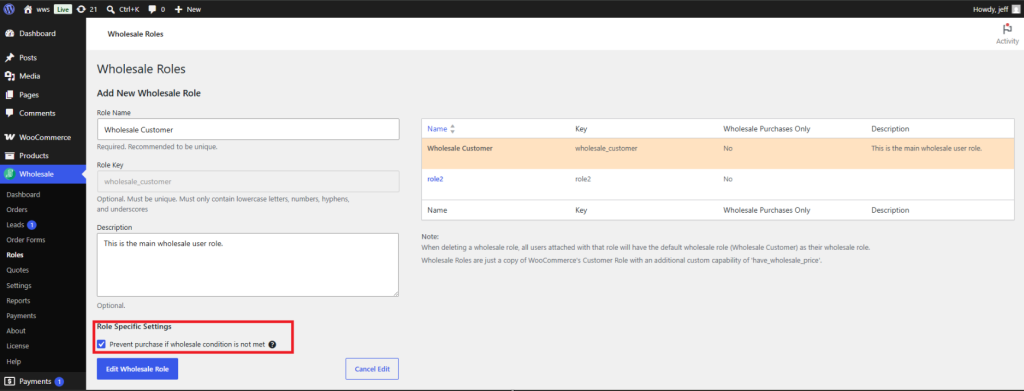The height and width of the screenshot is (391, 1024).
Task: Open the About submenu item
Action: pos(16,330)
